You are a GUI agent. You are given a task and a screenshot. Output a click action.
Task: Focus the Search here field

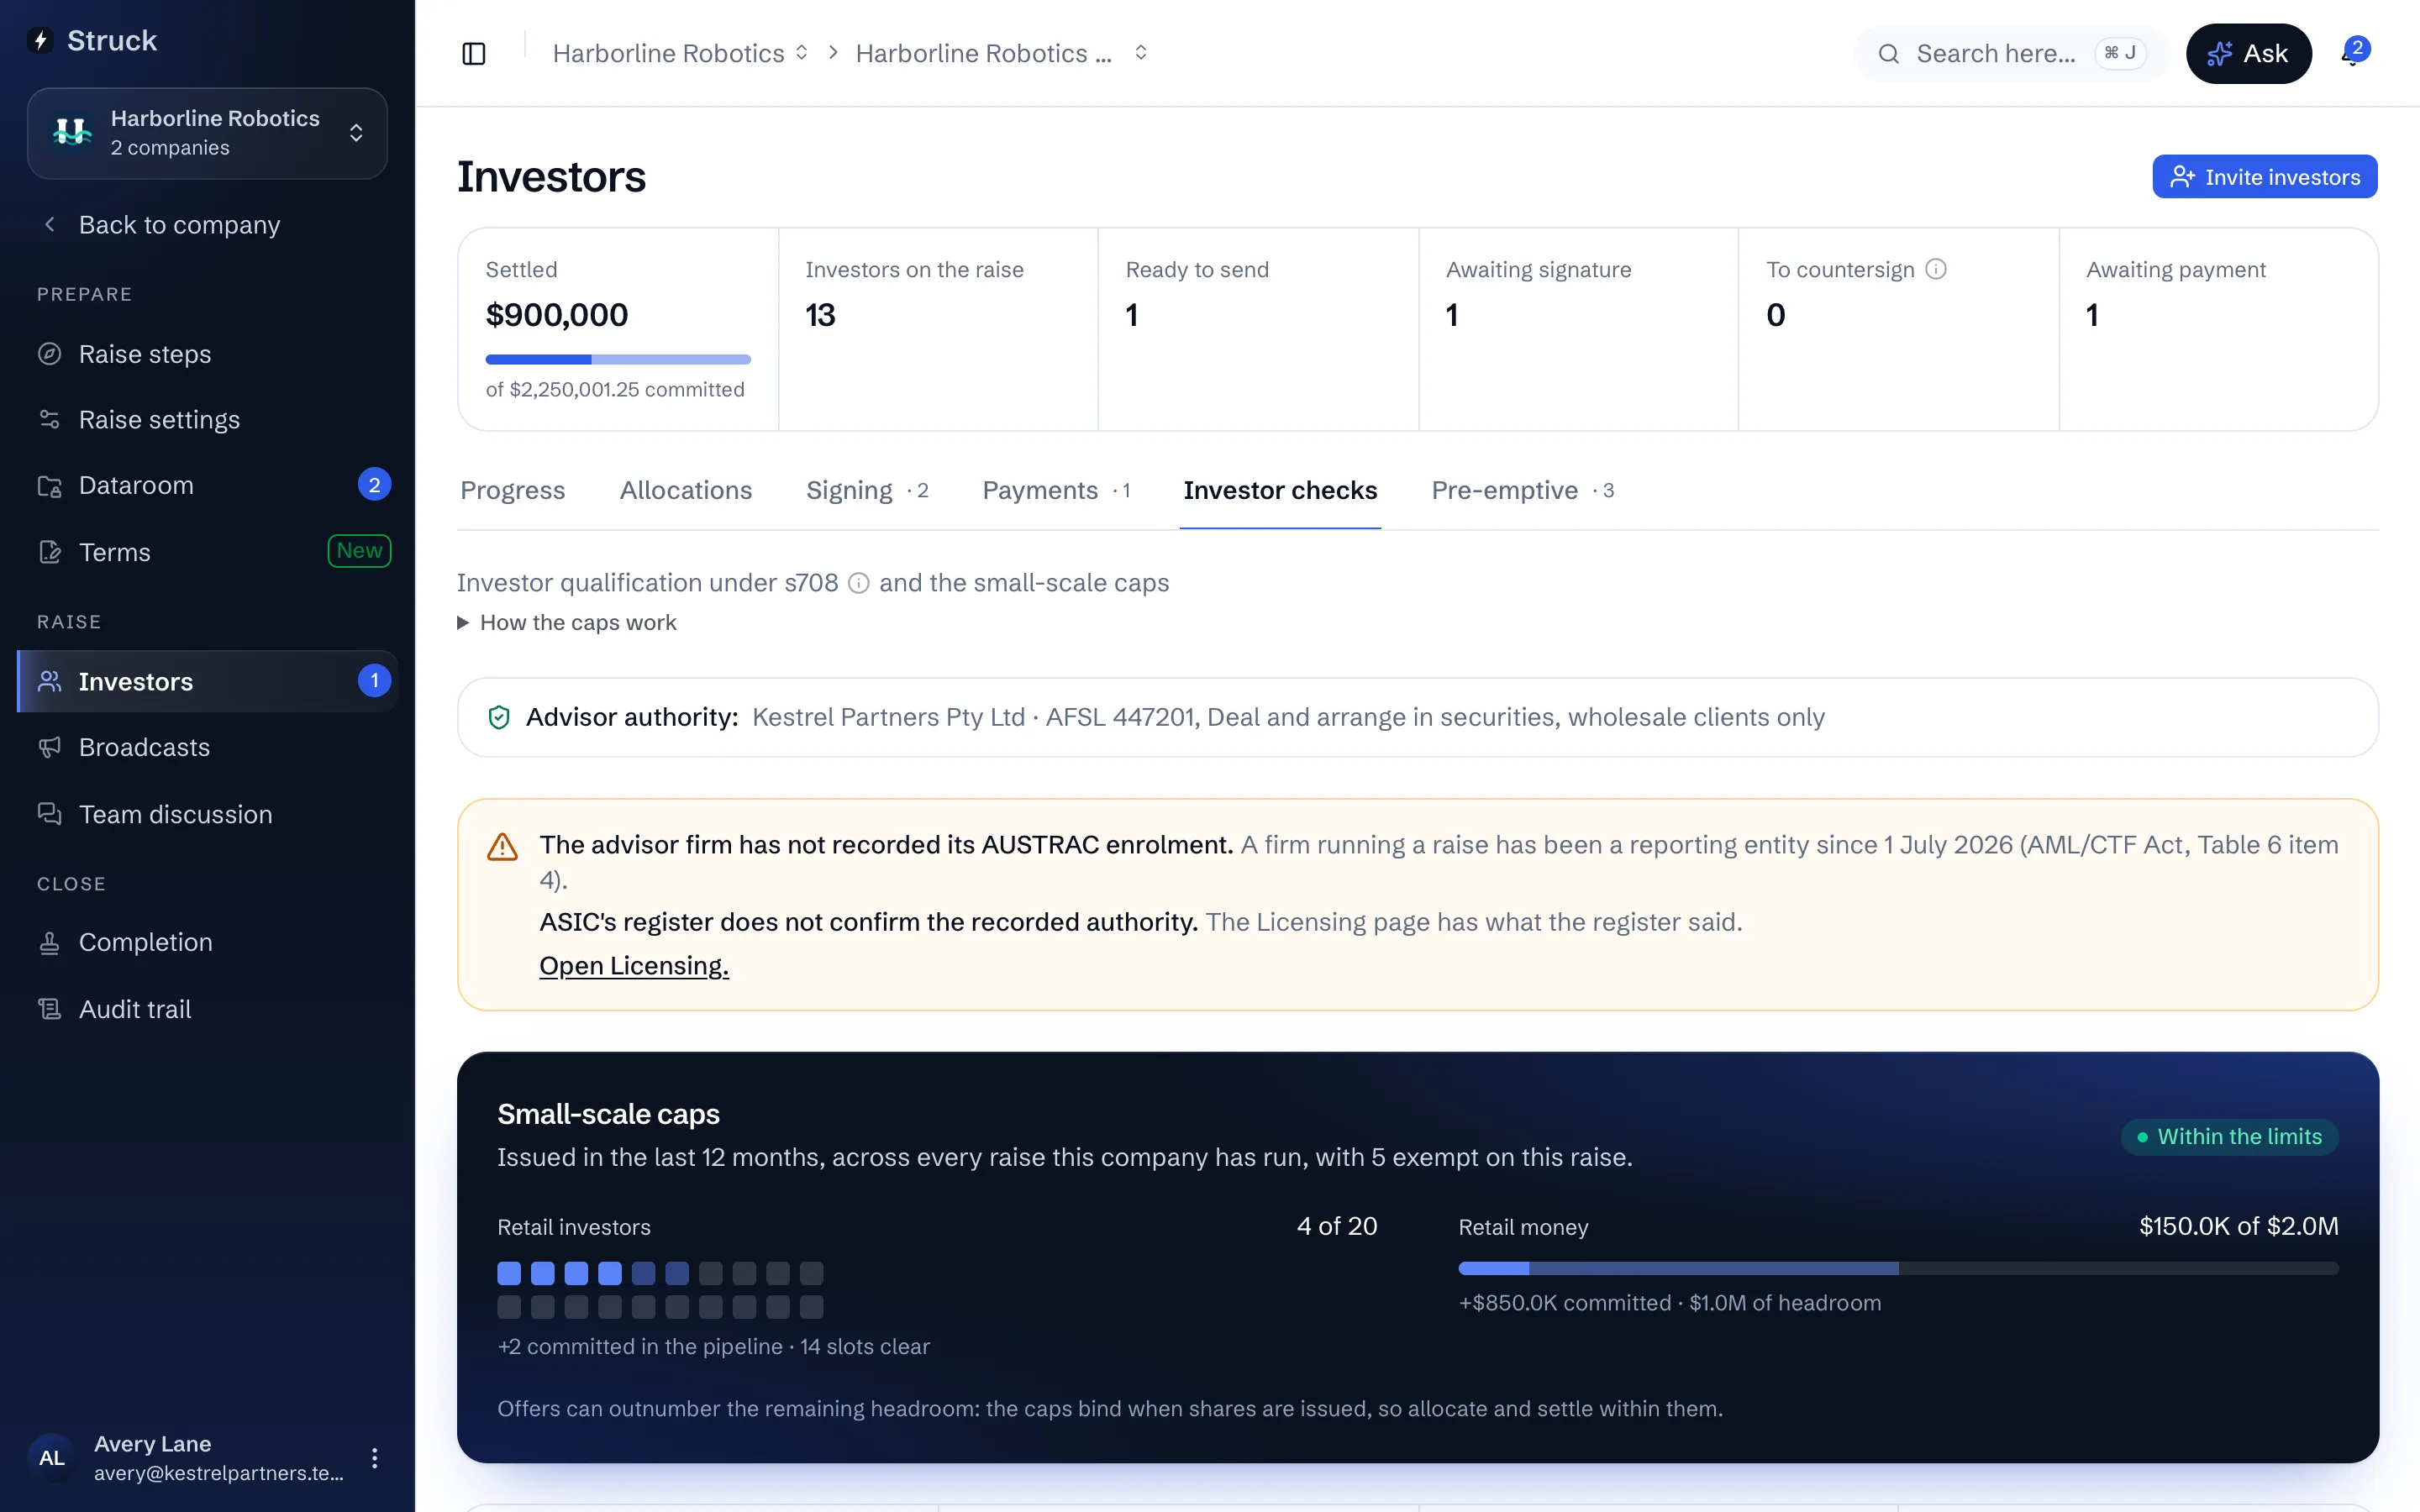pos(2010,53)
